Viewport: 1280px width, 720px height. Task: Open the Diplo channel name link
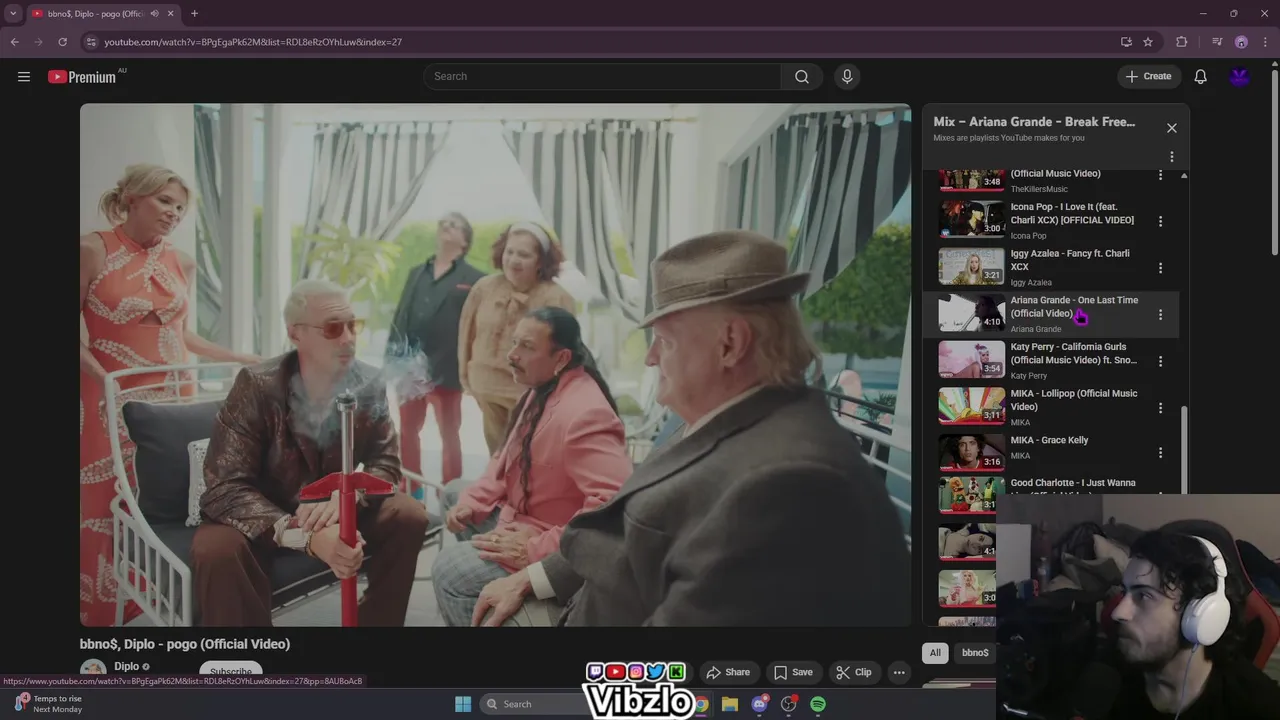coord(126,667)
